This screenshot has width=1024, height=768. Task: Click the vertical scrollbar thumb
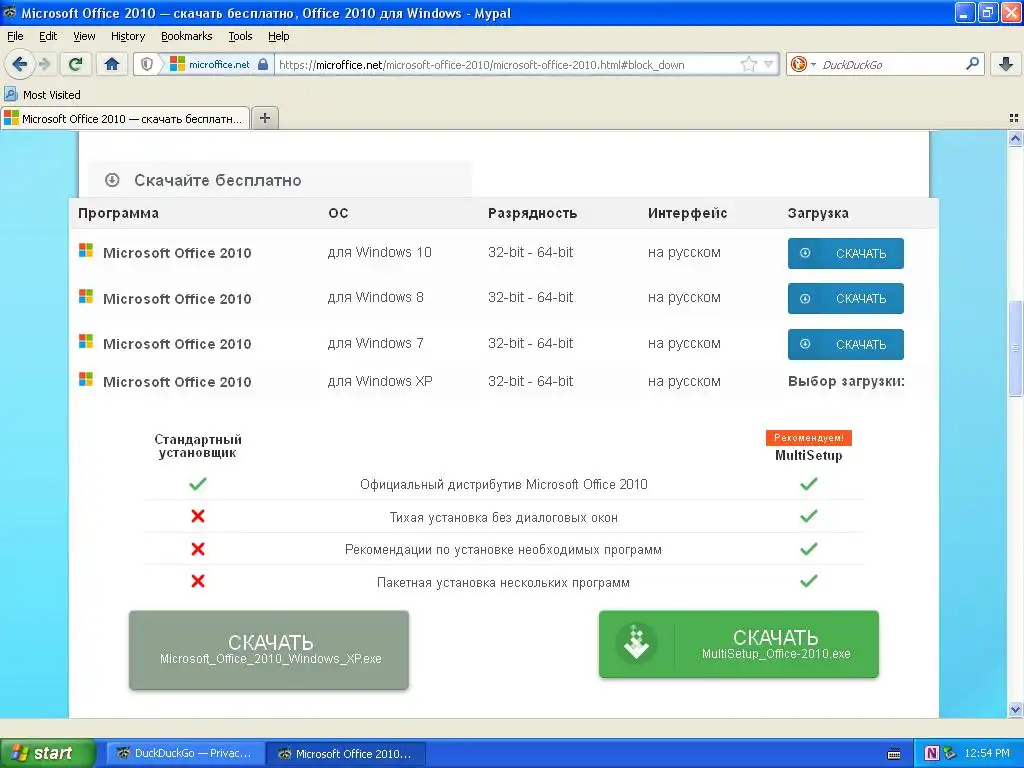point(1015,348)
